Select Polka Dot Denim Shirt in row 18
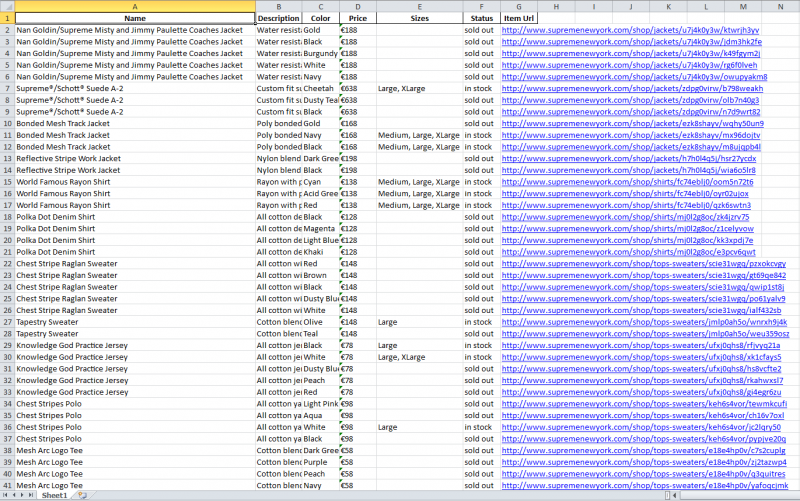The height and width of the screenshot is (501, 800). tap(135, 217)
